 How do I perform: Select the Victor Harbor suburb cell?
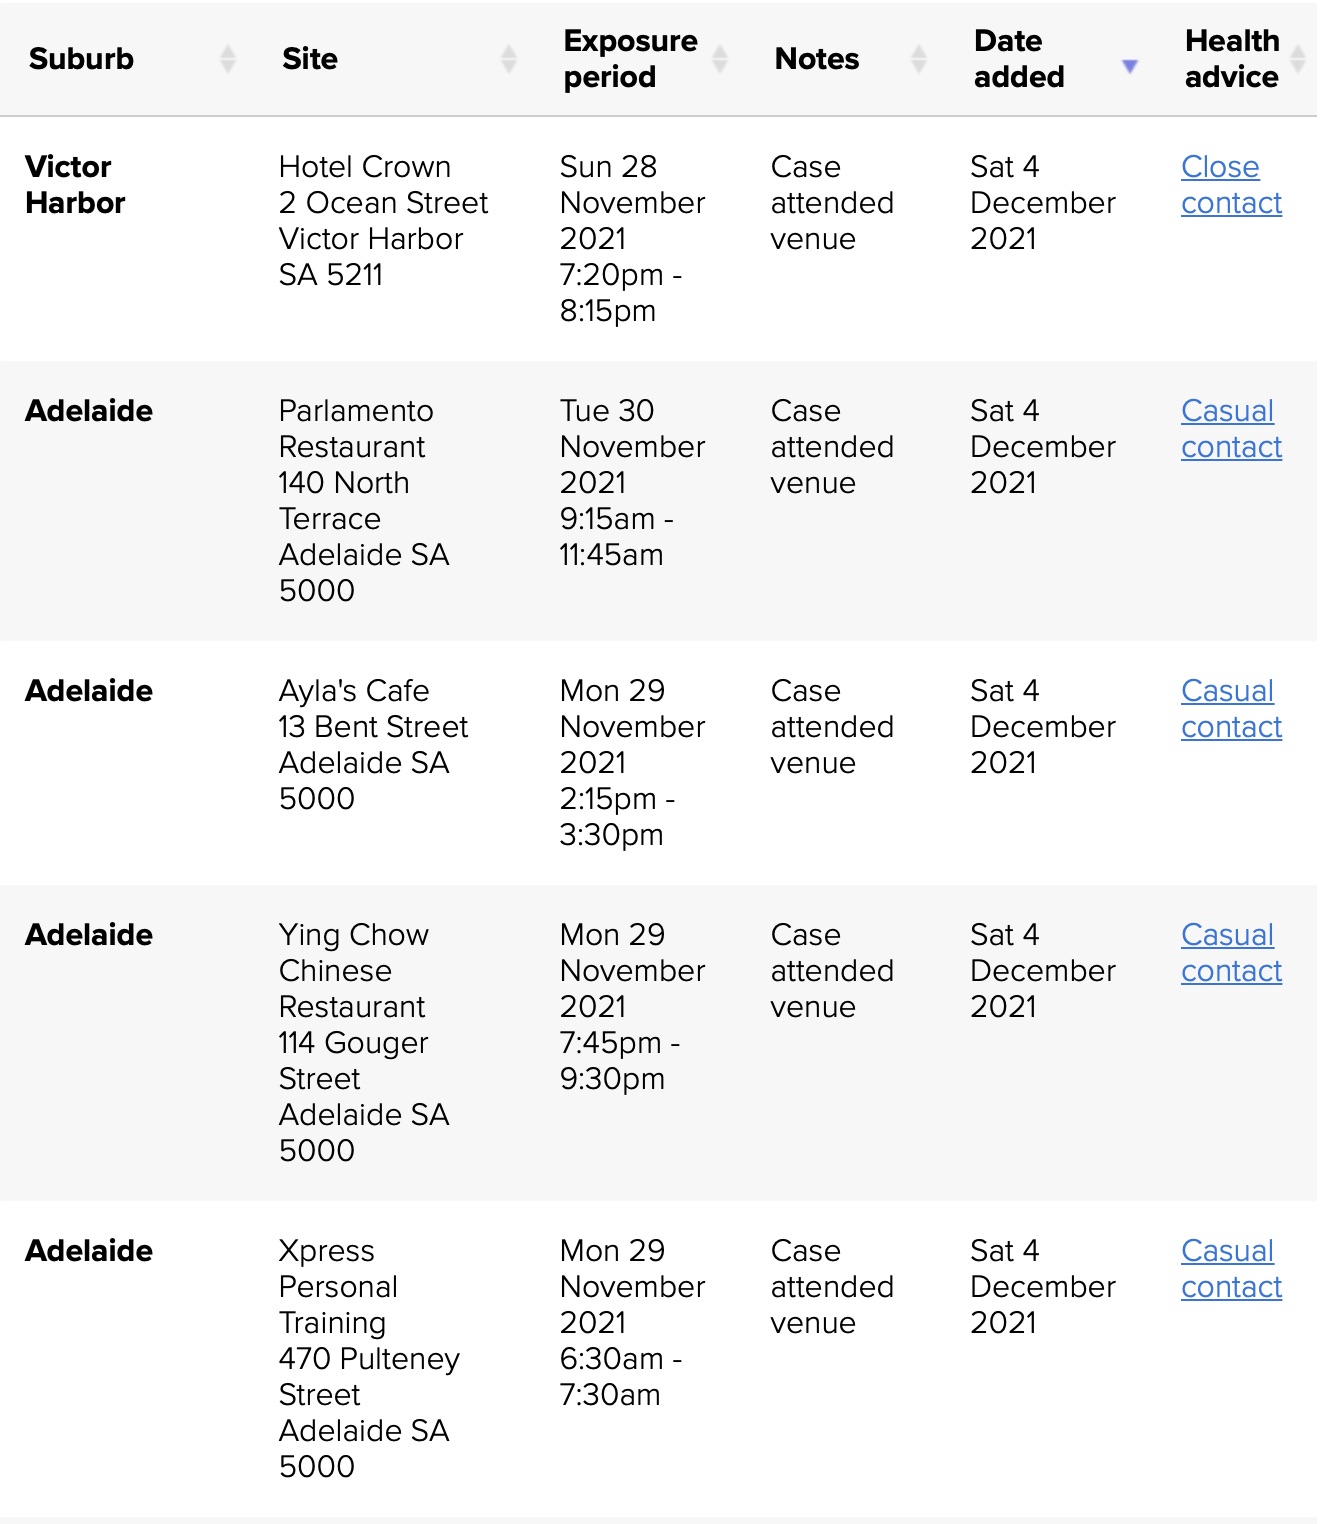click(75, 185)
